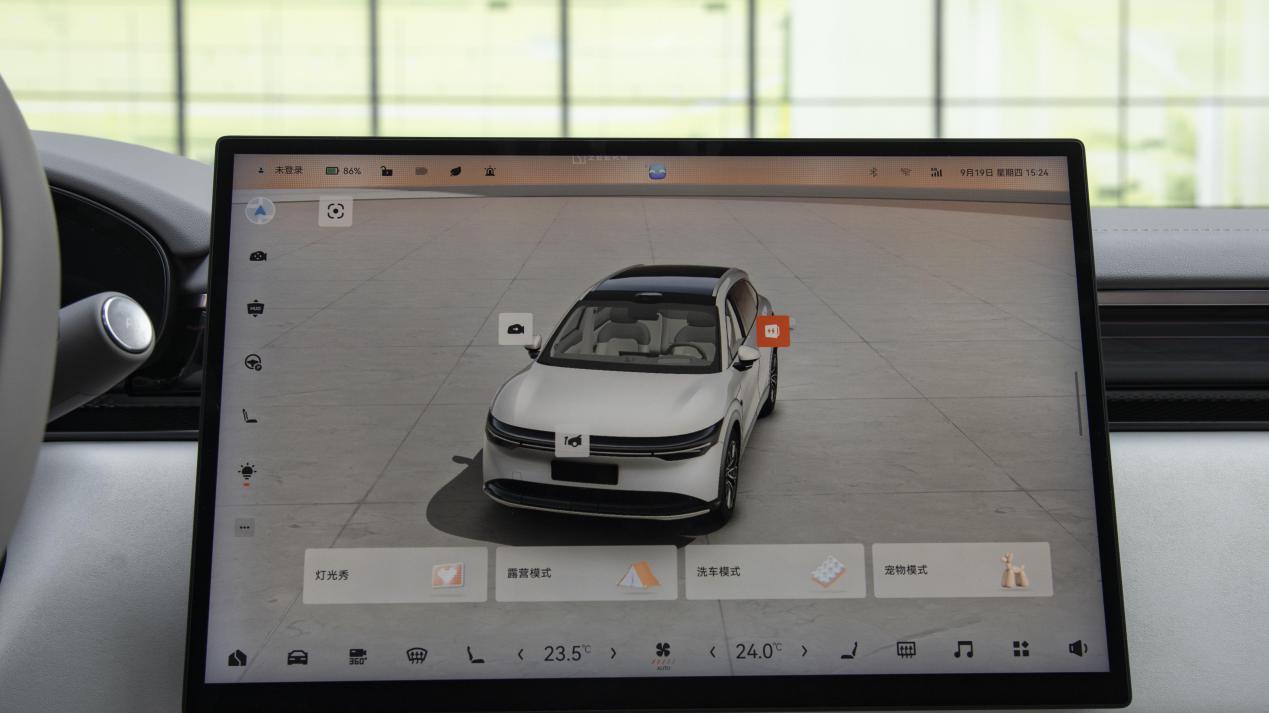The image size is (1269, 713).
Task: Open the navigation arrow icon in sidebar
Action: coord(260,210)
